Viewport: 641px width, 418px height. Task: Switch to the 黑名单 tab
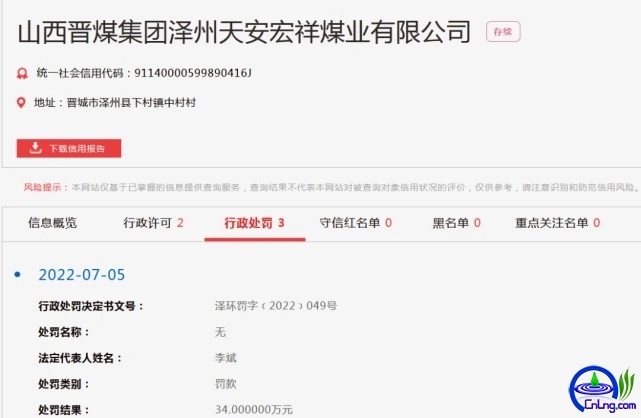pos(457,223)
